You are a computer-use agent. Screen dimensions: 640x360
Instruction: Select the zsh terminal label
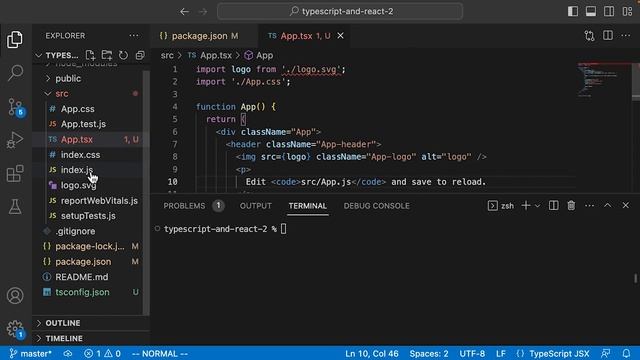[501, 206]
